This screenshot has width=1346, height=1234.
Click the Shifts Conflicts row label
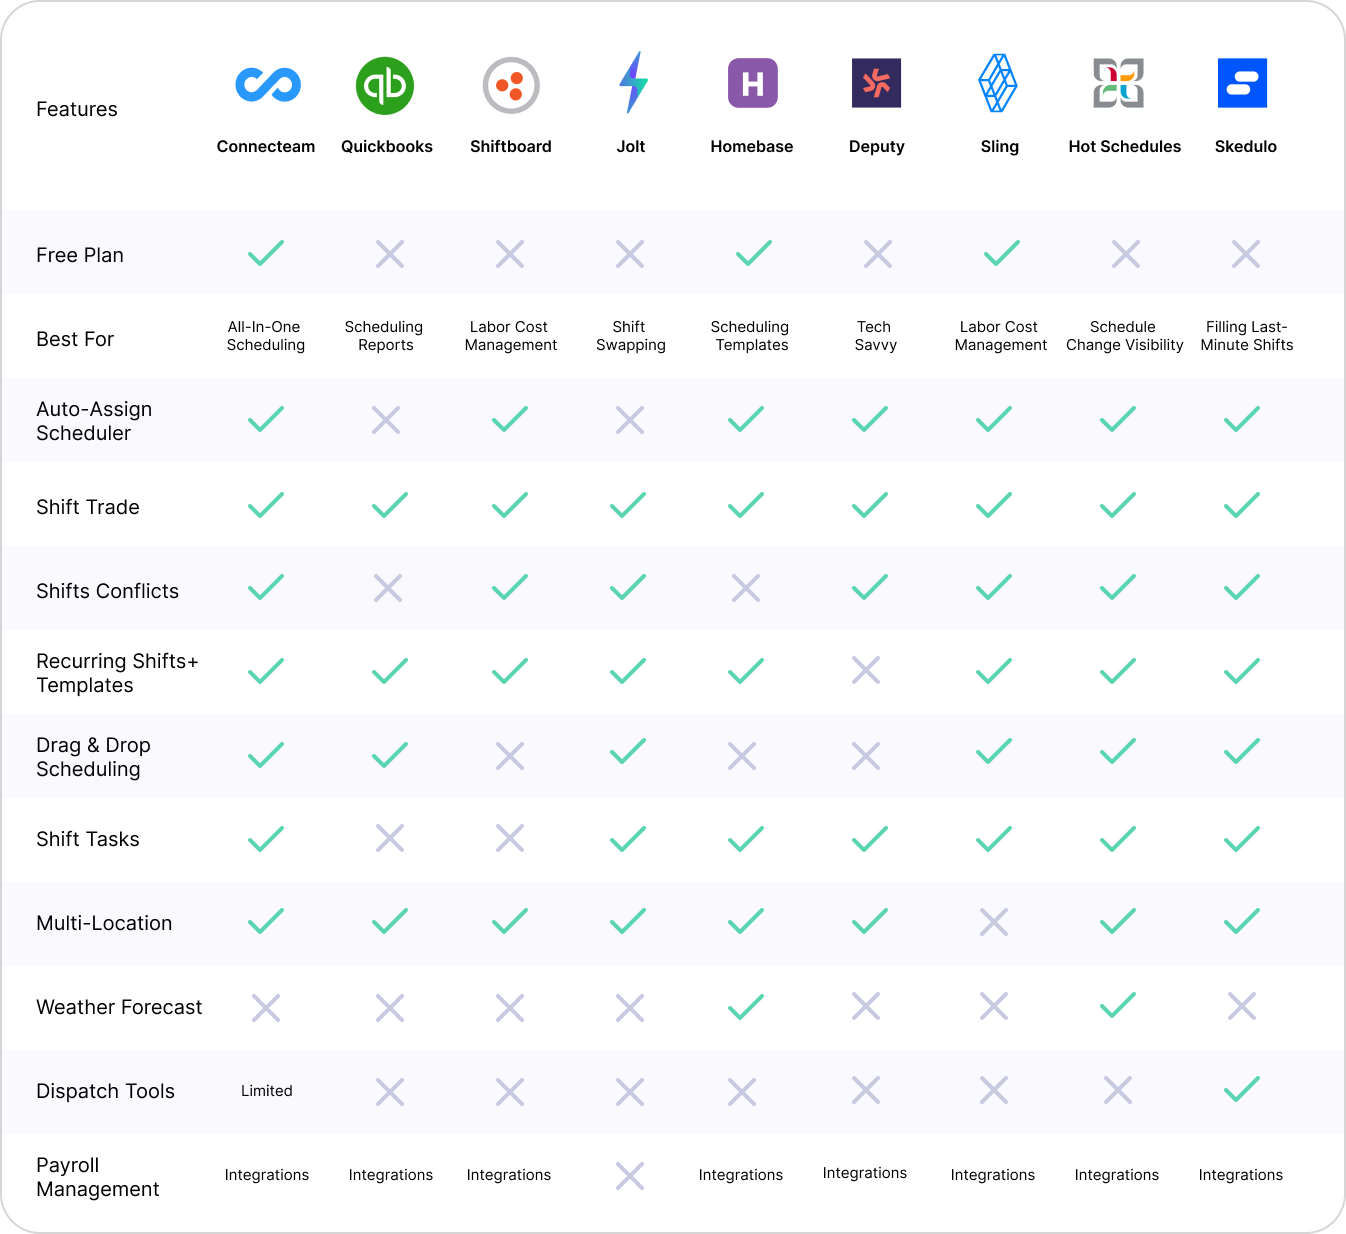(107, 591)
